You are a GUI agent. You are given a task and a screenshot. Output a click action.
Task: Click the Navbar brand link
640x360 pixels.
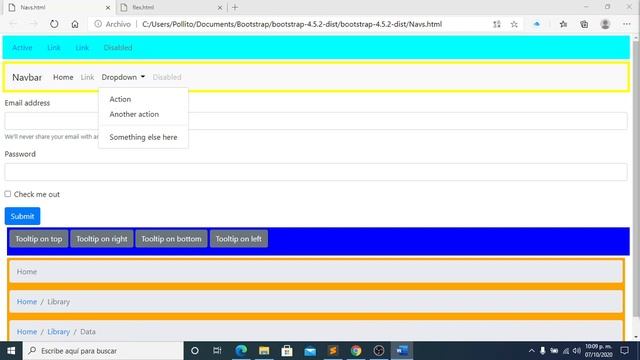click(27, 77)
